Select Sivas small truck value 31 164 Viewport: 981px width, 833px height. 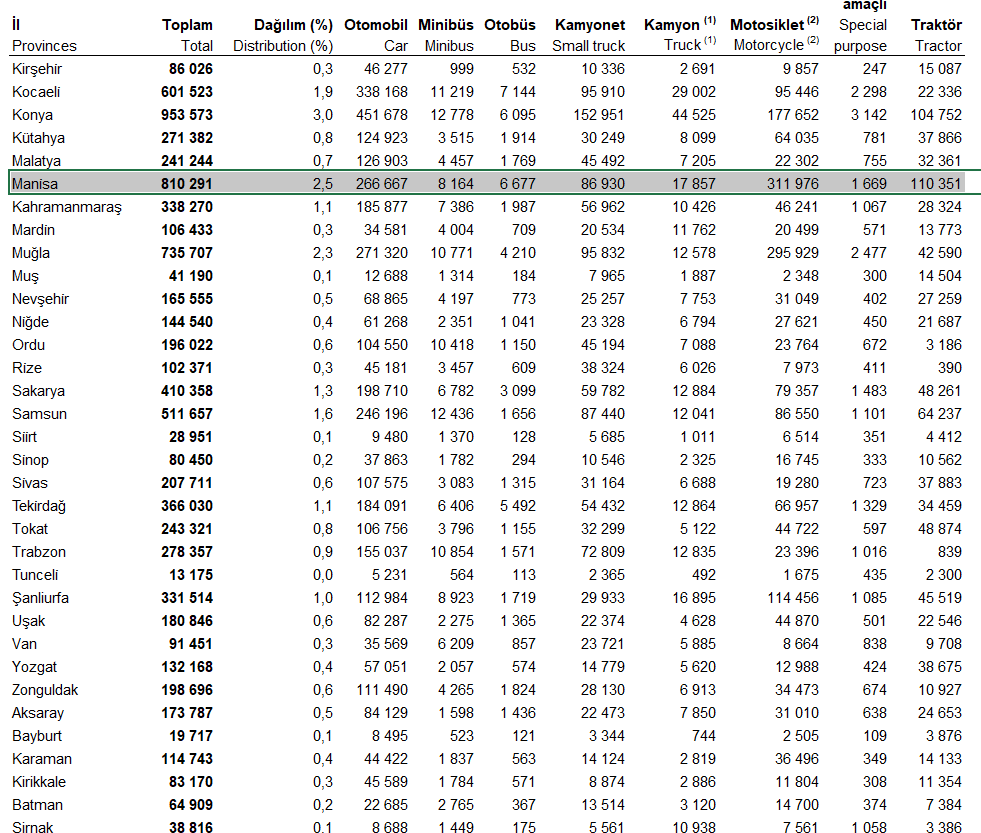click(602, 483)
